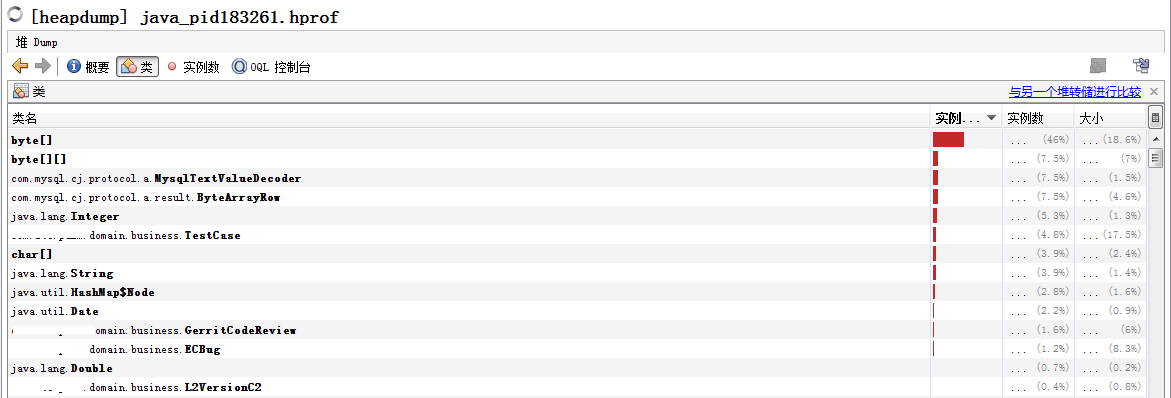
Task: Open the OQL 控制台 console
Action: [271, 67]
